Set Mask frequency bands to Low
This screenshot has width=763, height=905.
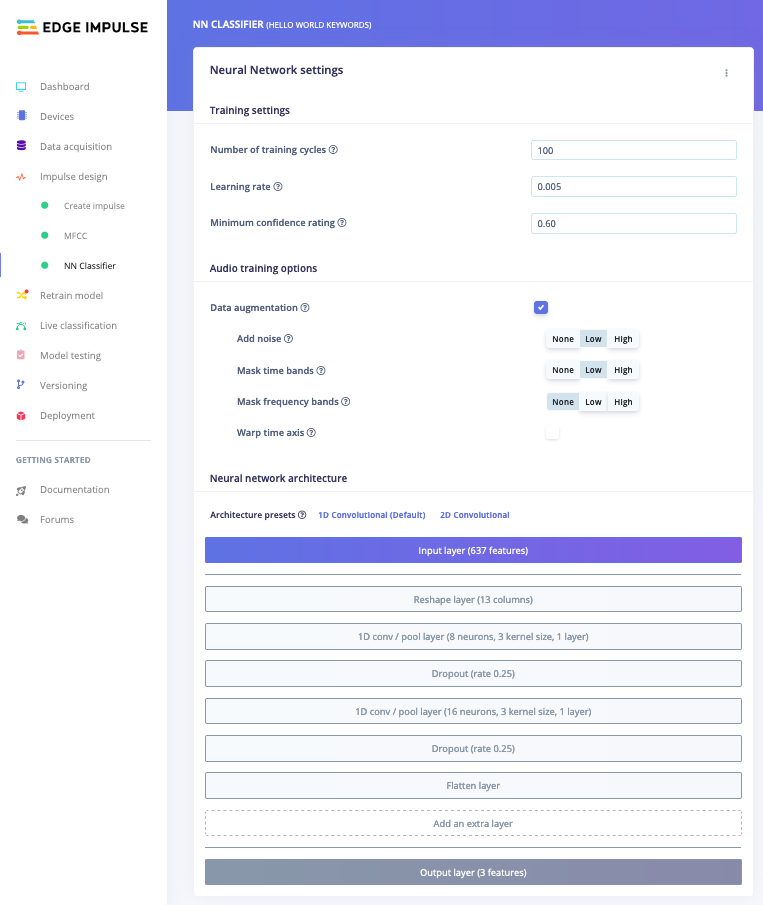[x=593, y=402]
